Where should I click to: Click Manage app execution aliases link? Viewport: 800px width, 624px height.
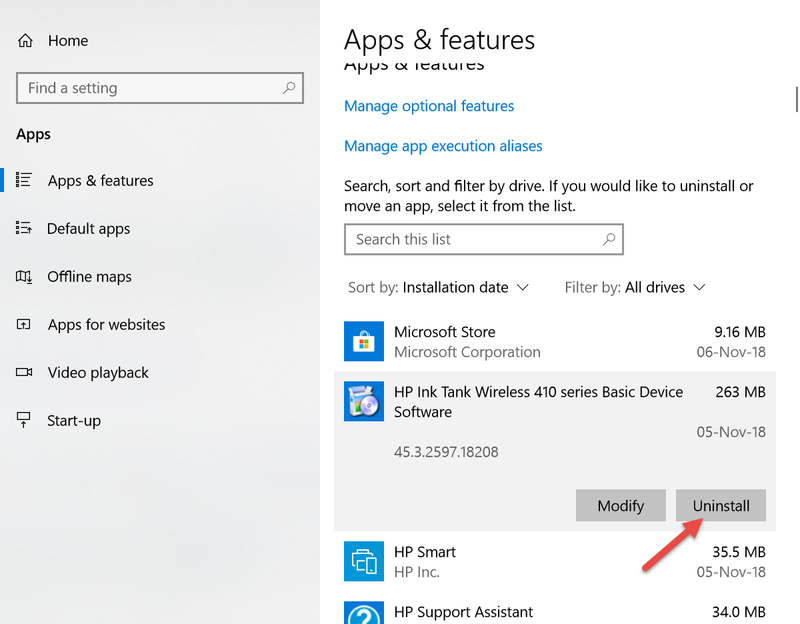pyautogui.click(x=443, y=146)
